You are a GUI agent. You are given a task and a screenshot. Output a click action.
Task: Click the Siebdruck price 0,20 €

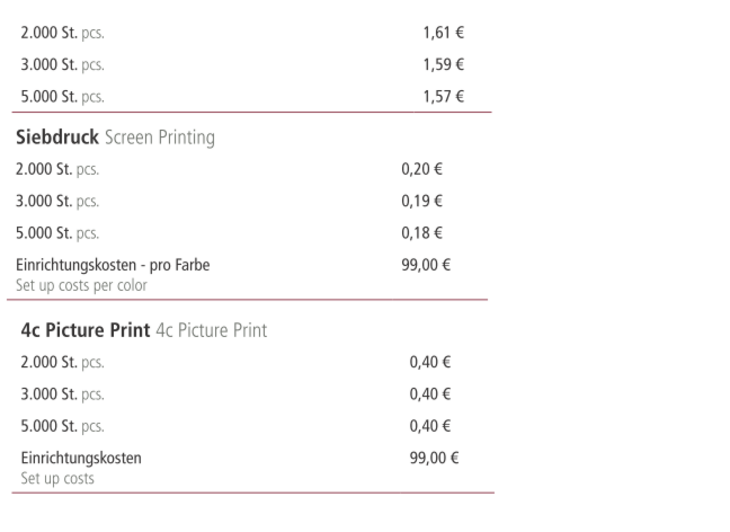(422, 169)
